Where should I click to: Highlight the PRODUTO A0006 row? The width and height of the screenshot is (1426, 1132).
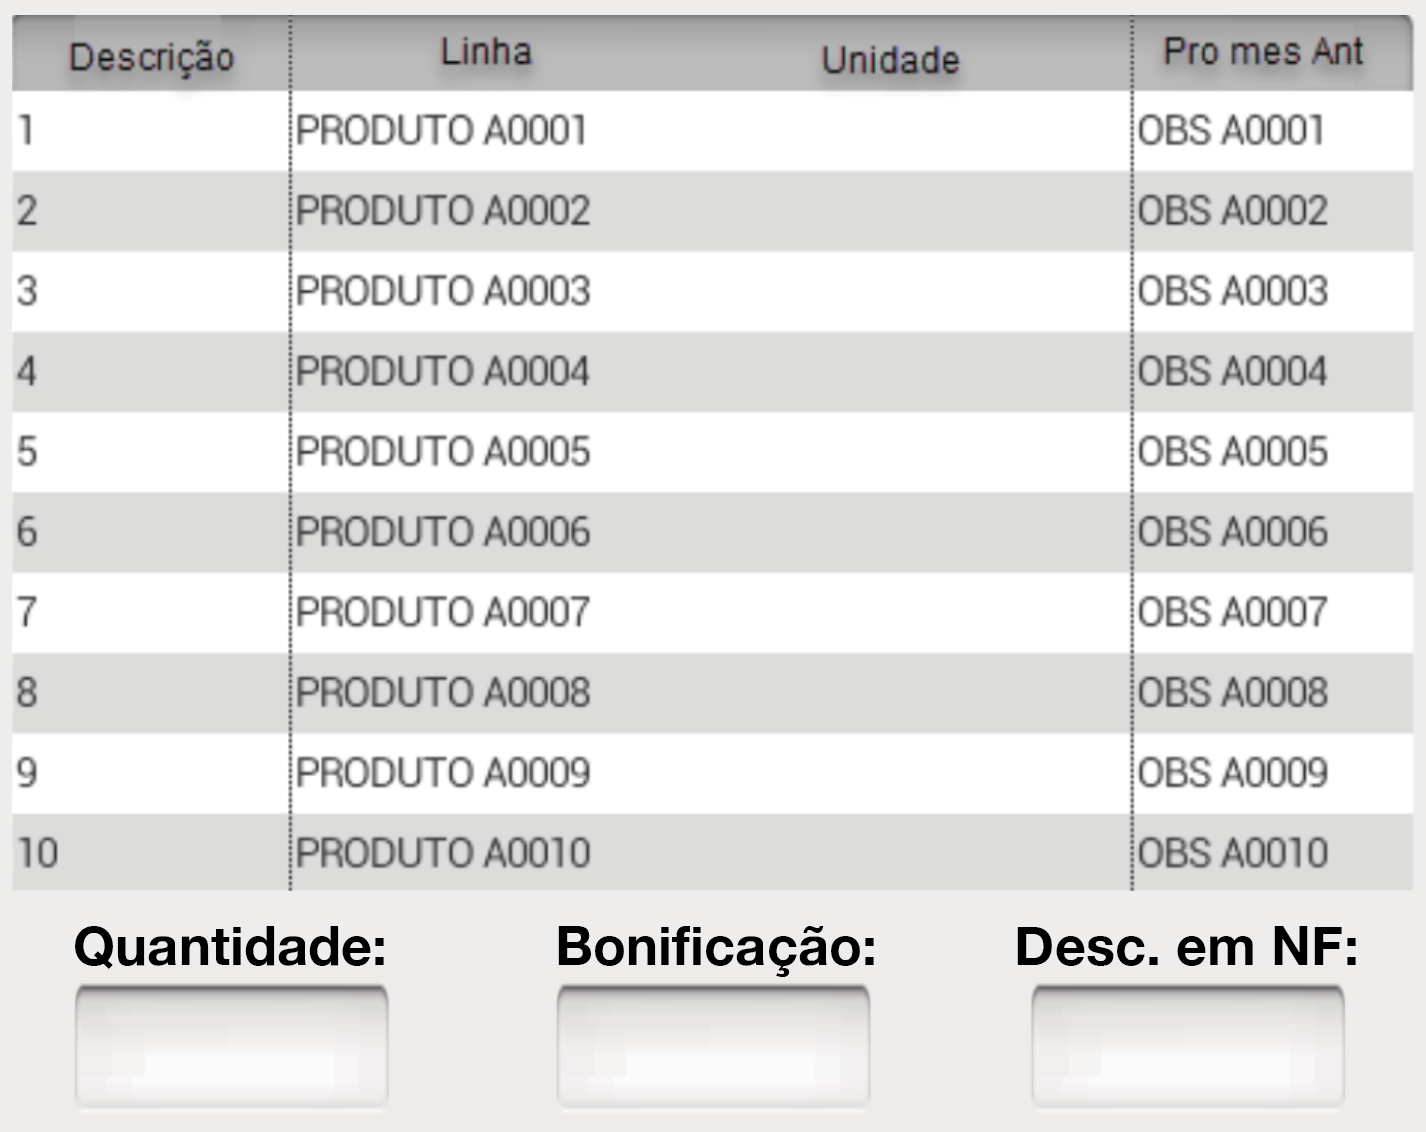713,532
